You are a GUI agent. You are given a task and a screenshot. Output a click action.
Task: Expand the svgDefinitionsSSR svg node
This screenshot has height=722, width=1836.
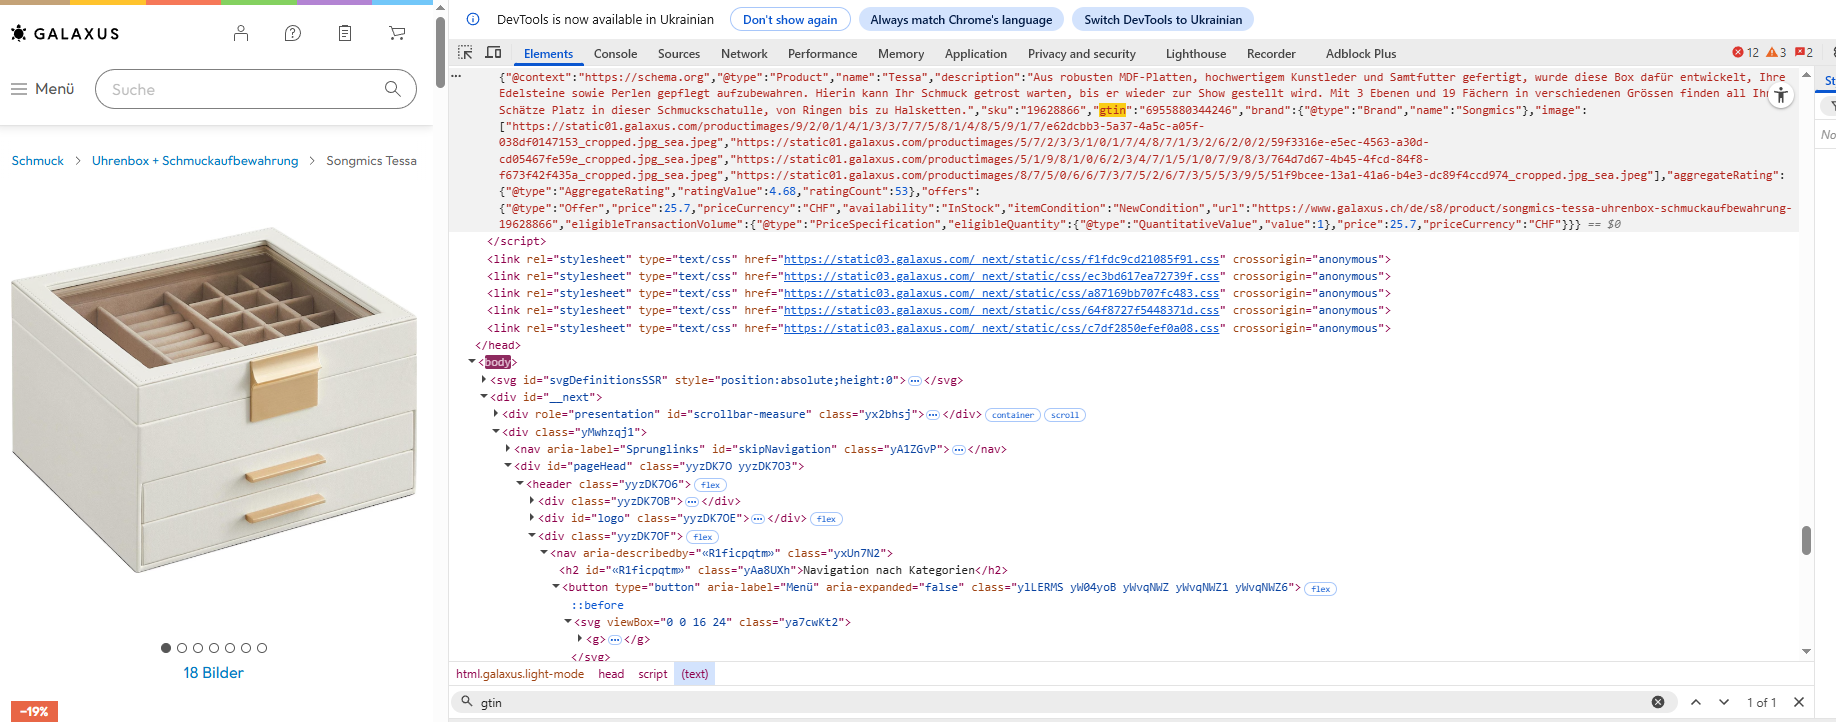pos(484,380)
